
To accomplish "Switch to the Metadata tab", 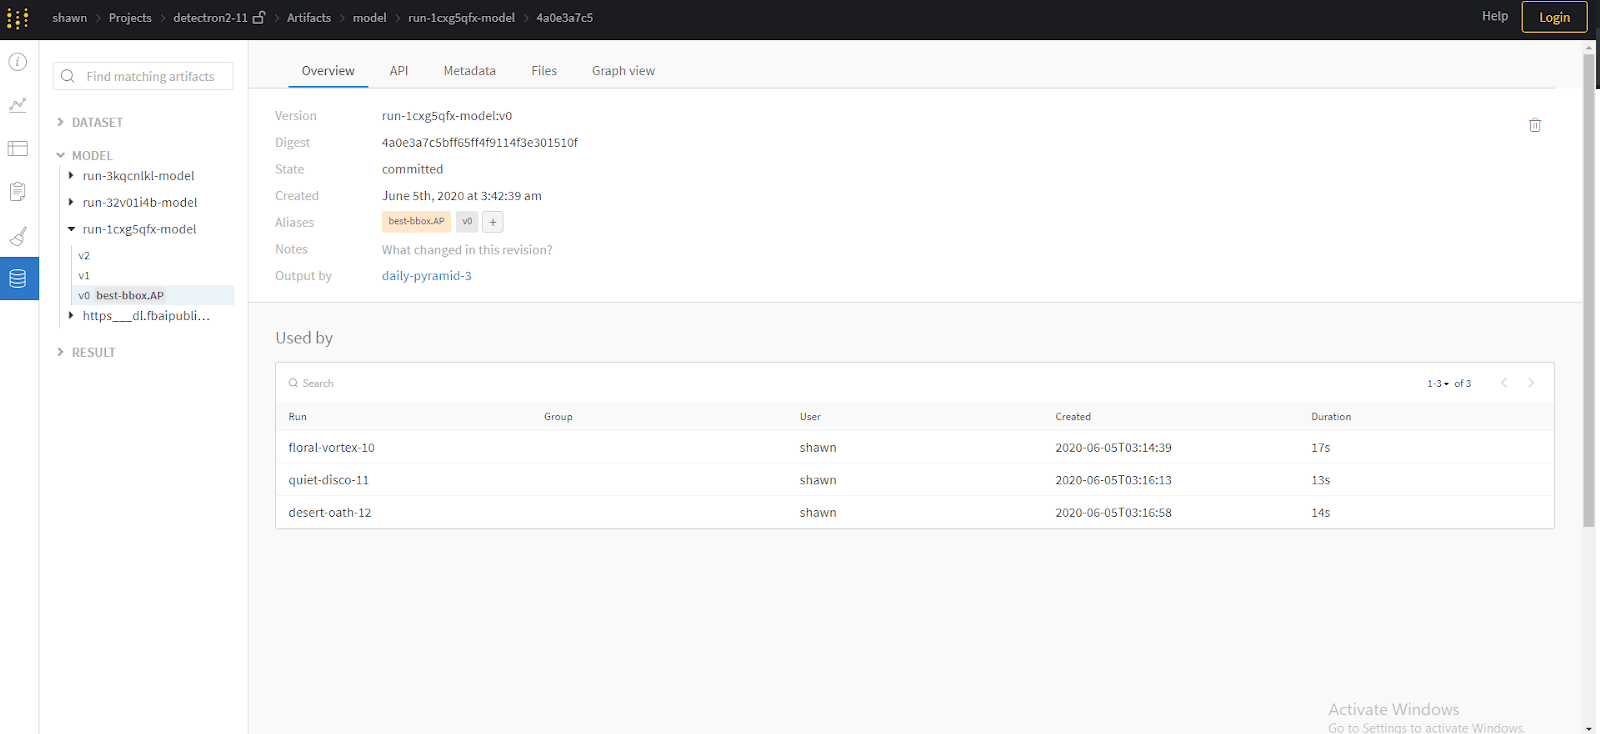I will (469, 71).
